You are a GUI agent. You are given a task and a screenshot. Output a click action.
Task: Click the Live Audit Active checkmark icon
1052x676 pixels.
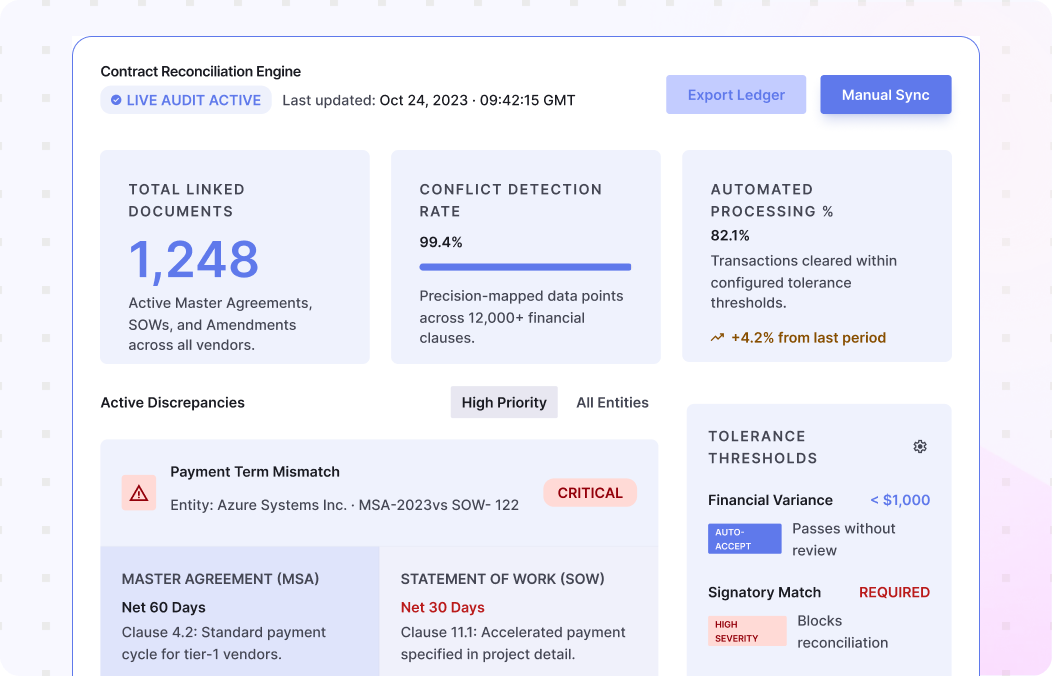[116, 100]
